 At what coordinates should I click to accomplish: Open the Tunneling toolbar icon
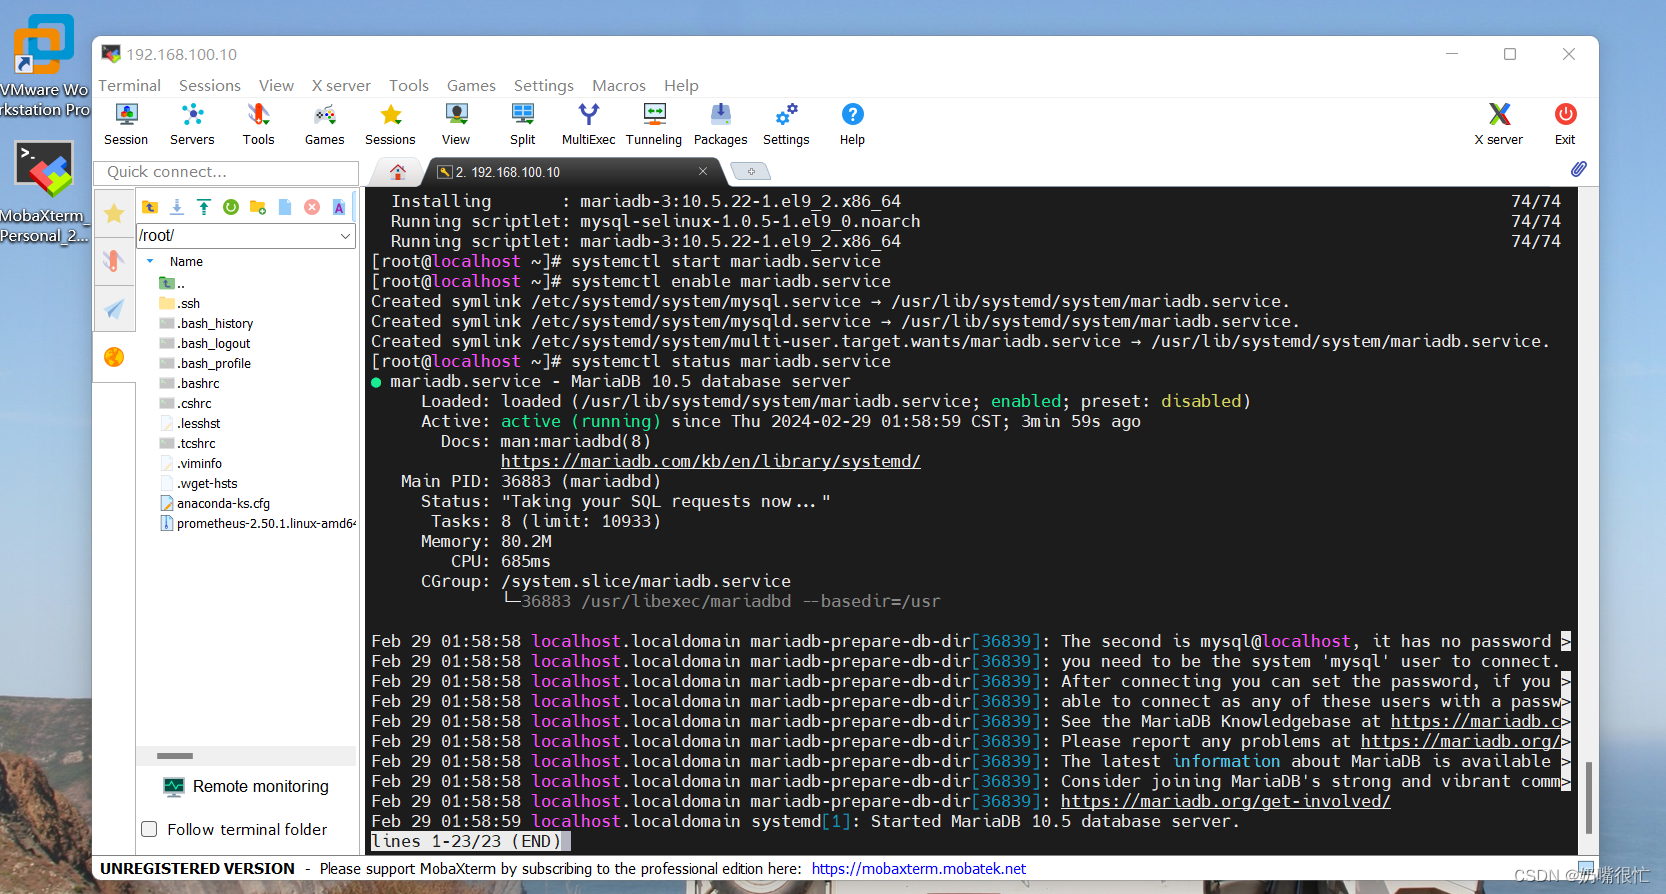click(x=654, y=124)
